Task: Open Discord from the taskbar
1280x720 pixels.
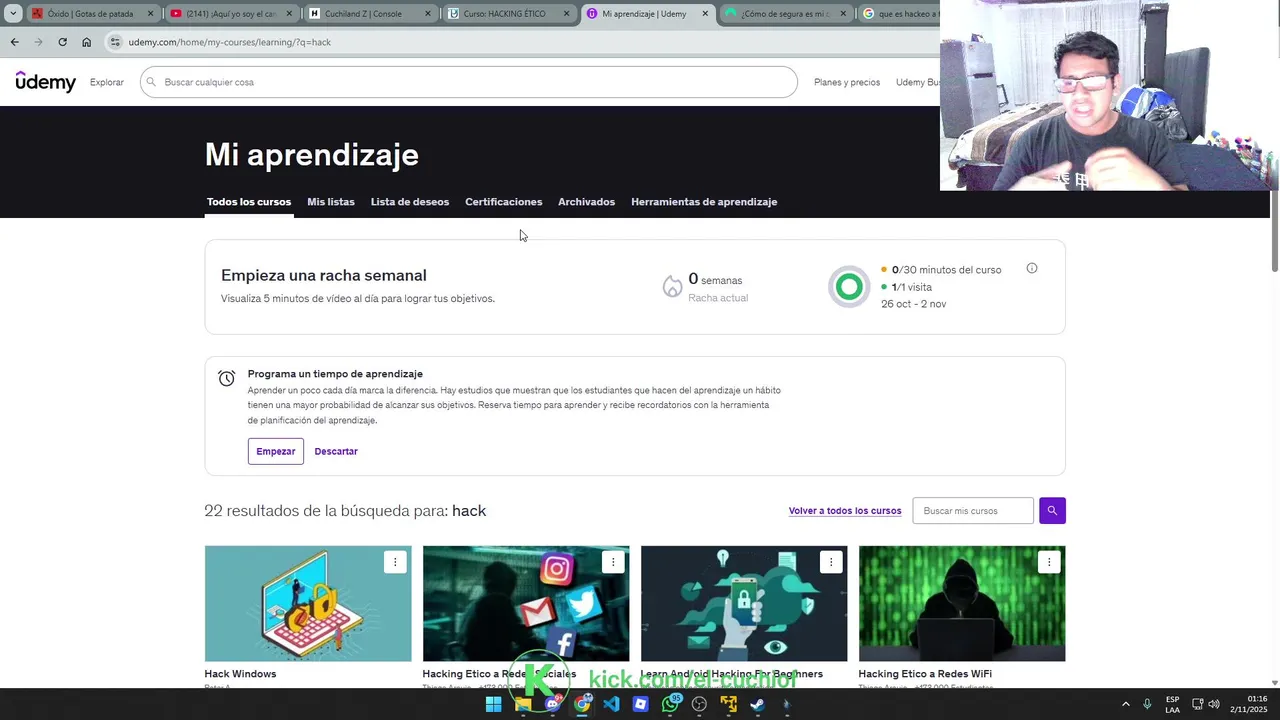Action: (x=552, y=704)
